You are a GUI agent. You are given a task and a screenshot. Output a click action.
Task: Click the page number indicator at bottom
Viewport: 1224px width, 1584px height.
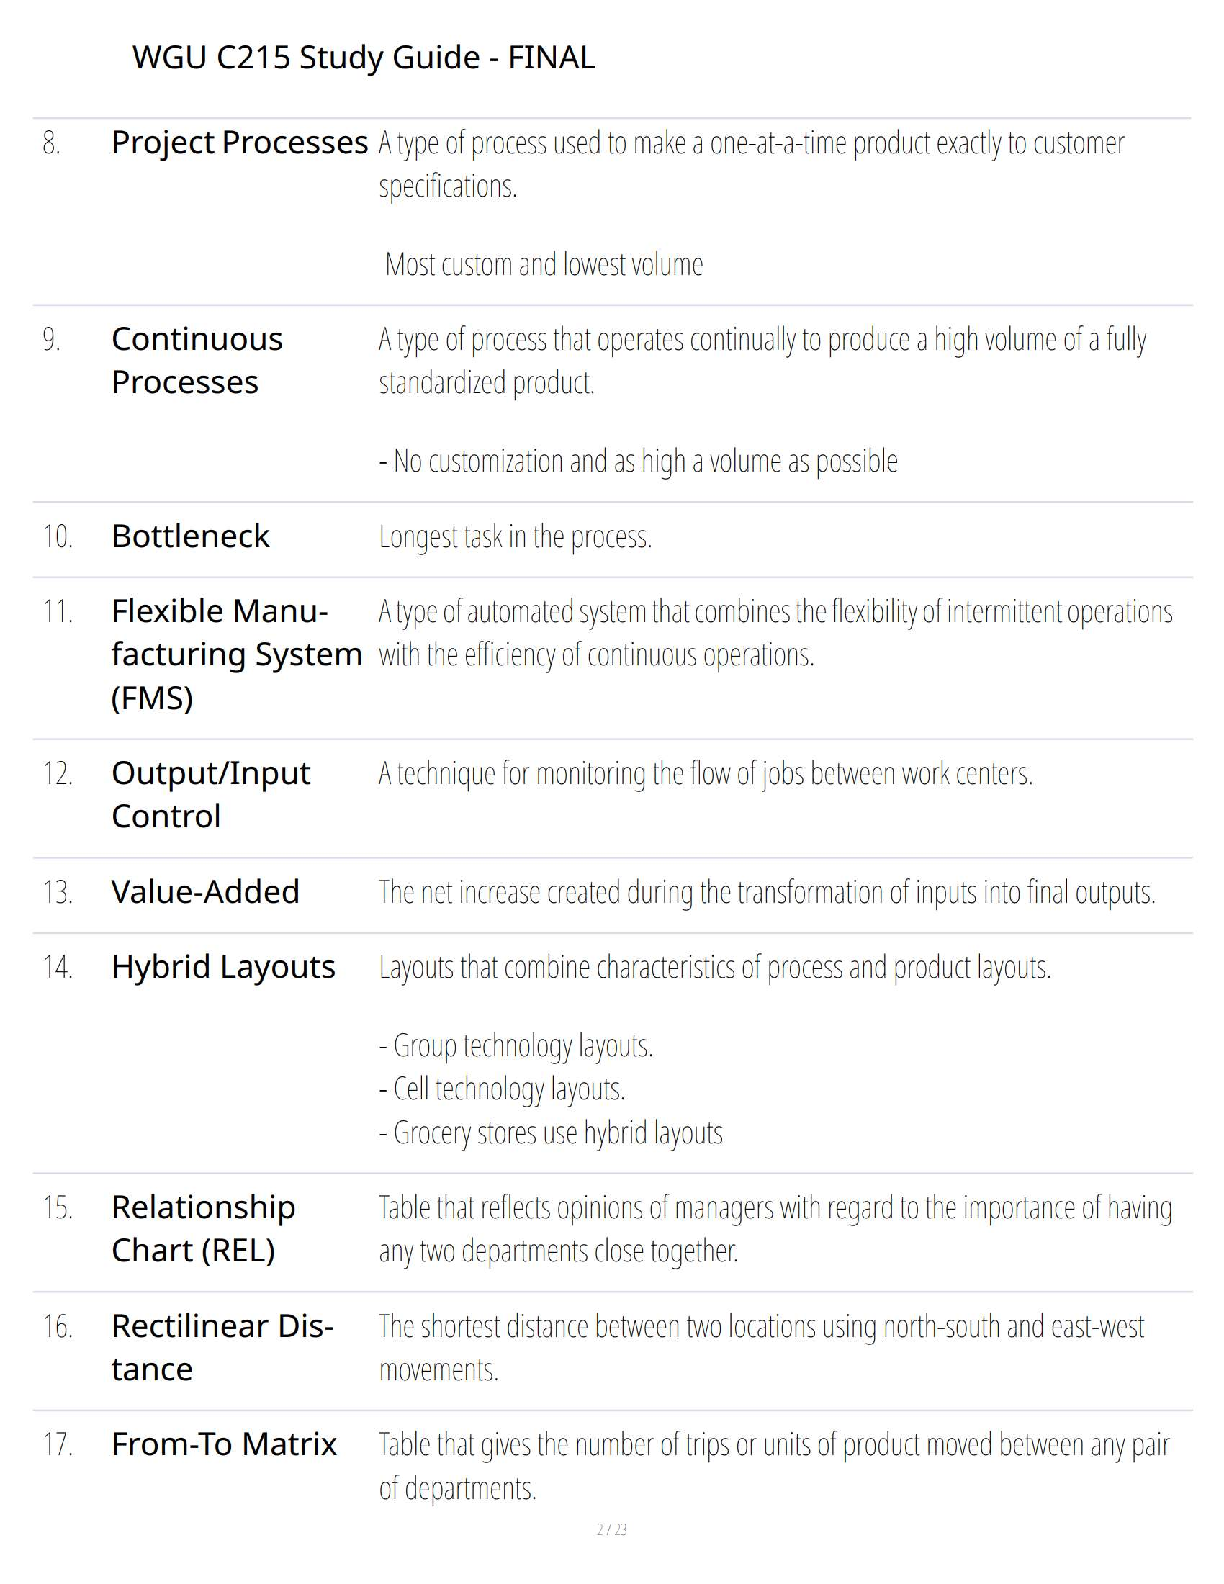click(611, 1529)
